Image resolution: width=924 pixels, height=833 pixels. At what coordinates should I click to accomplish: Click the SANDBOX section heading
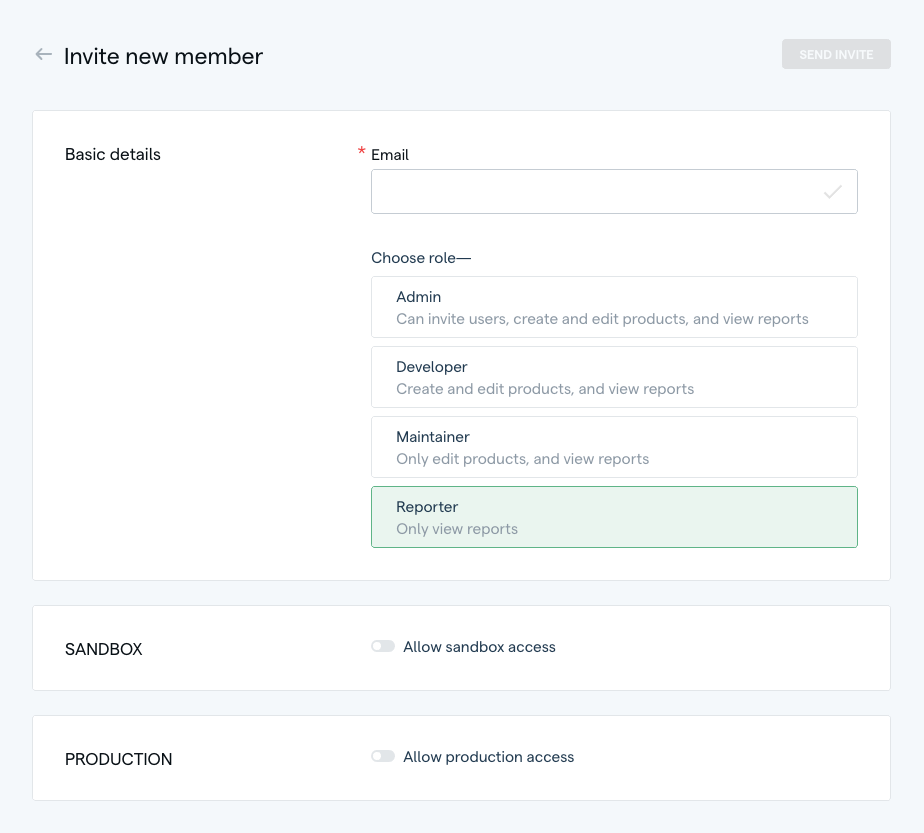coord(103,649)
